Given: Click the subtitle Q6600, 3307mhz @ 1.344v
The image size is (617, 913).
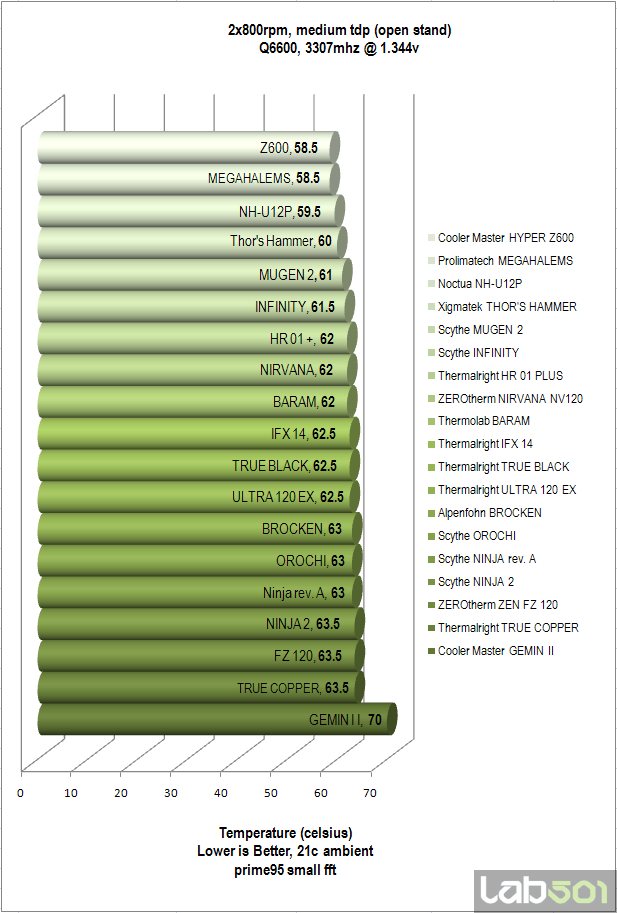Looking at the screenshot, I should pyautogui.click(x=339, y=48).
